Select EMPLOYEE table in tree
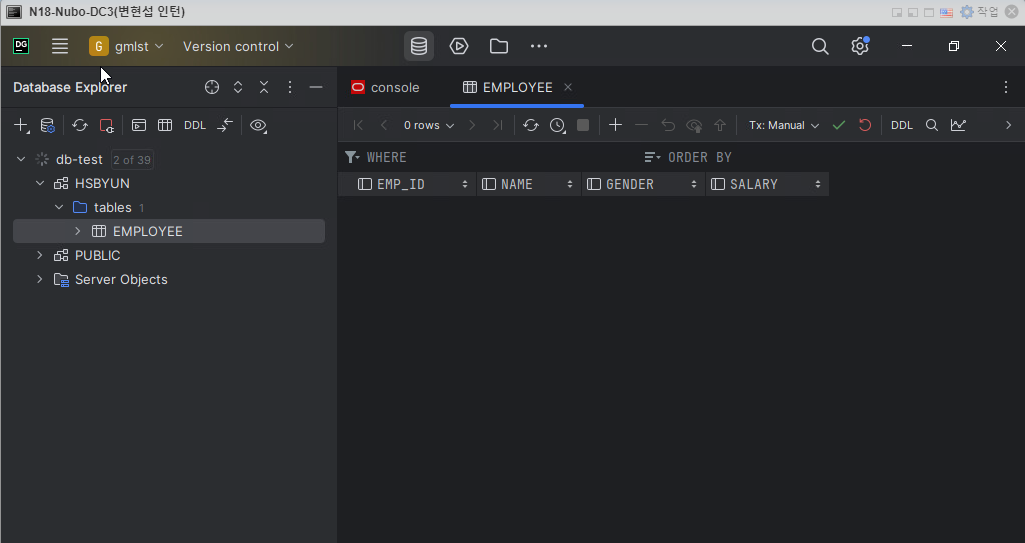This screenshot has height=543, width=1025. tap(169, 231)
